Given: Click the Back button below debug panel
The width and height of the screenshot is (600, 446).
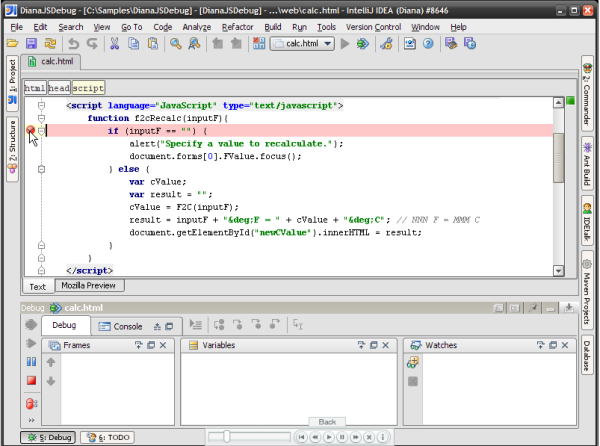Looking at the screenshot, I should pos(327,421).
